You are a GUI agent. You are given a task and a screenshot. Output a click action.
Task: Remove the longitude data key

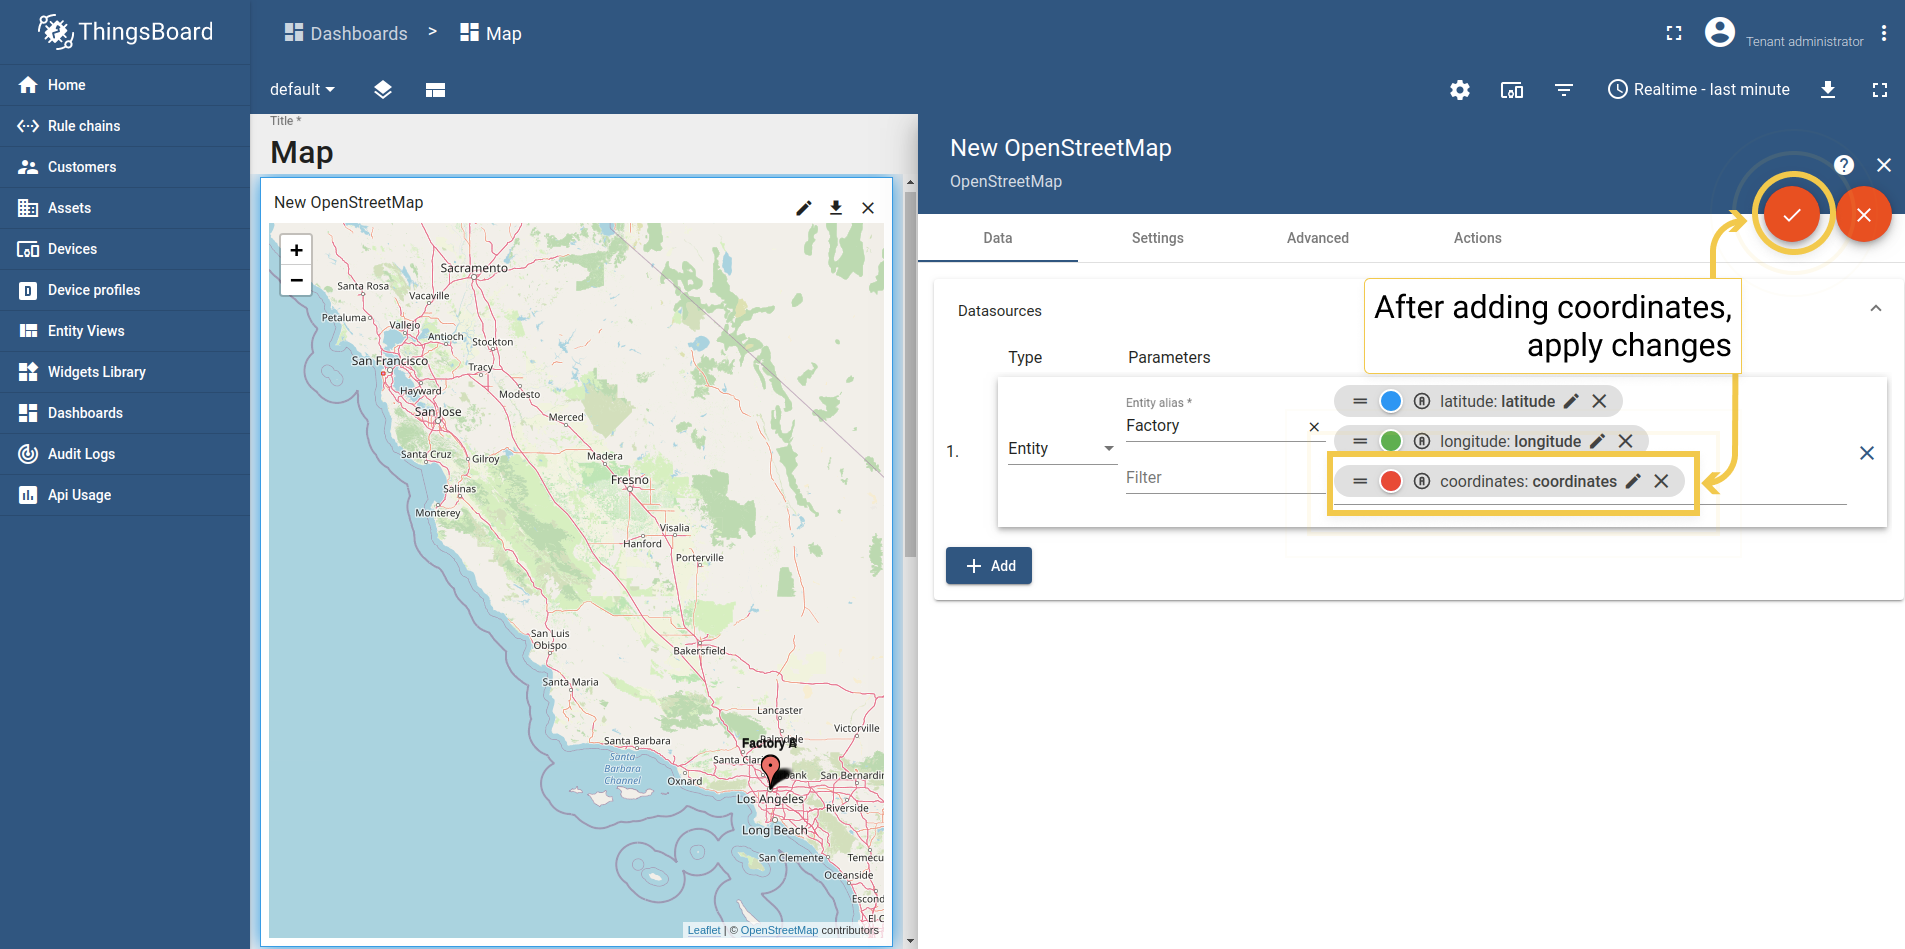click(1625, 441)
